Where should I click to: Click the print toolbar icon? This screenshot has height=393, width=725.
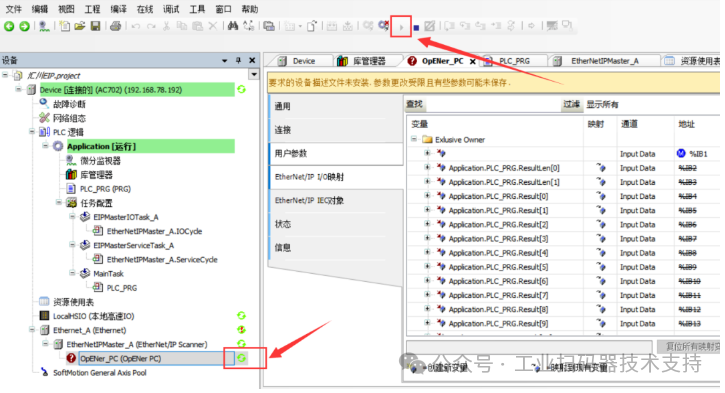click(116, 26)
